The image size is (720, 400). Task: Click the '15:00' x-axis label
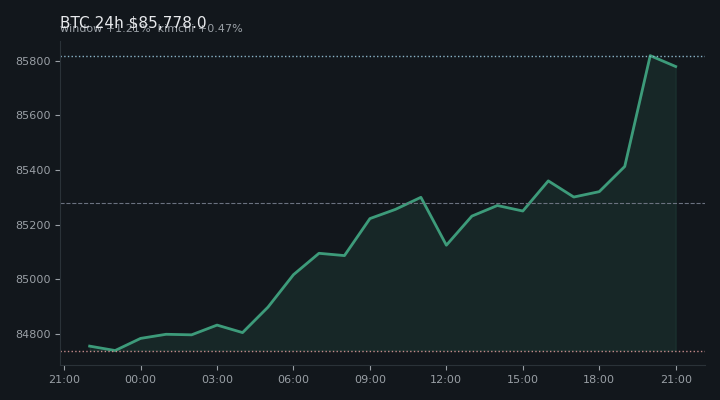[523, 379]
